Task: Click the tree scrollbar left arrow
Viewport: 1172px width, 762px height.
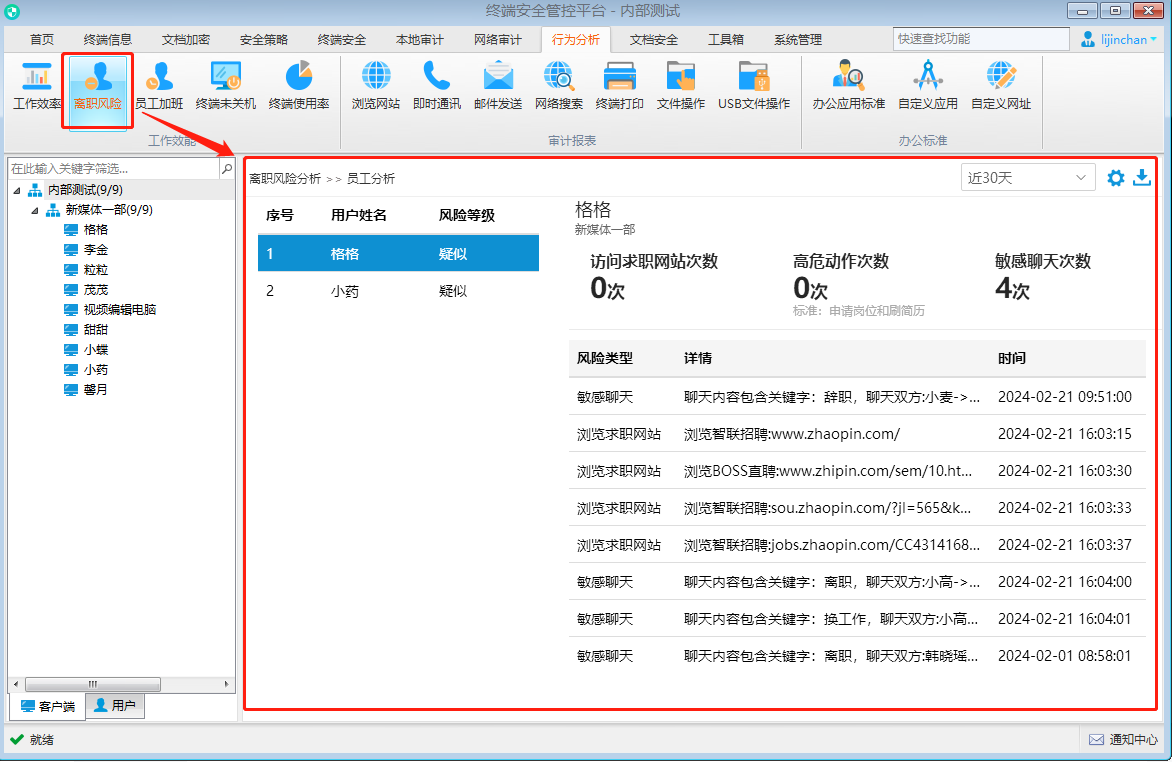Action: point(16,683)
